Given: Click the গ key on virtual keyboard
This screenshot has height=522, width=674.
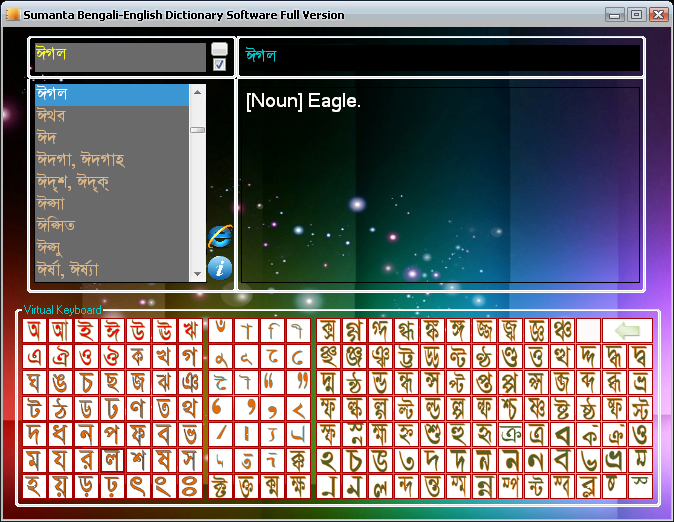Looking at the screenshot, I should 190,356.
